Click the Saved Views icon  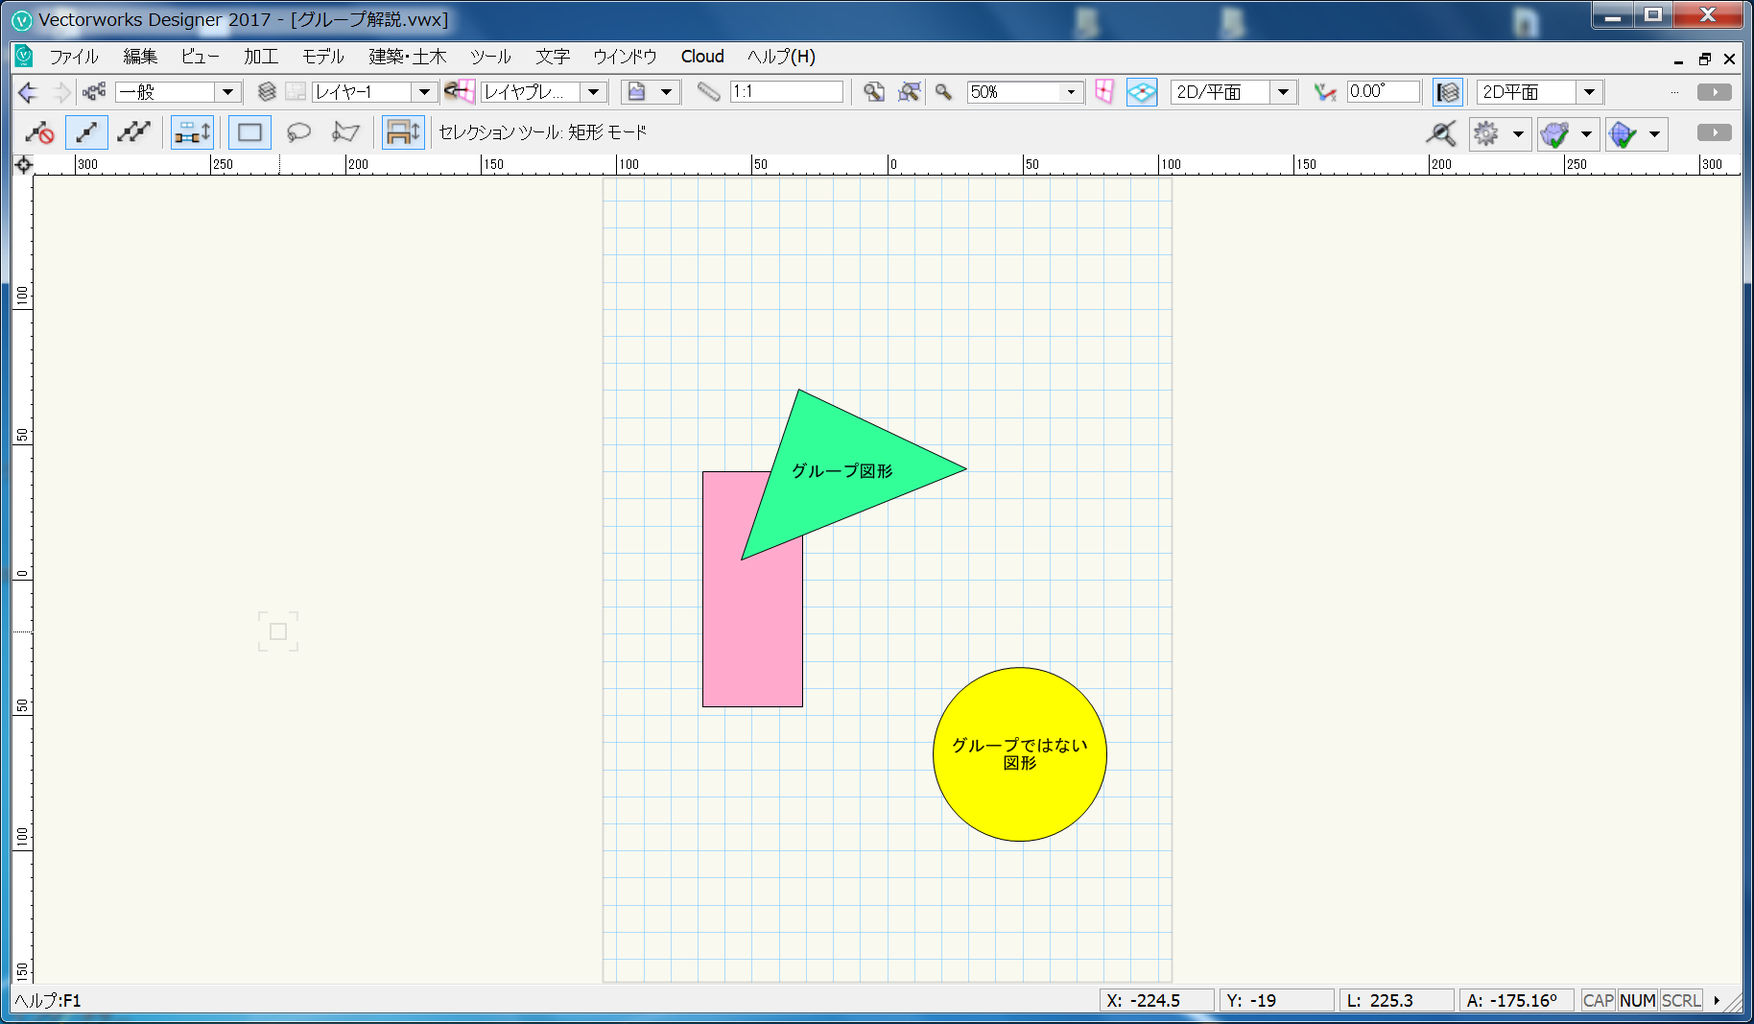(636, 92)
